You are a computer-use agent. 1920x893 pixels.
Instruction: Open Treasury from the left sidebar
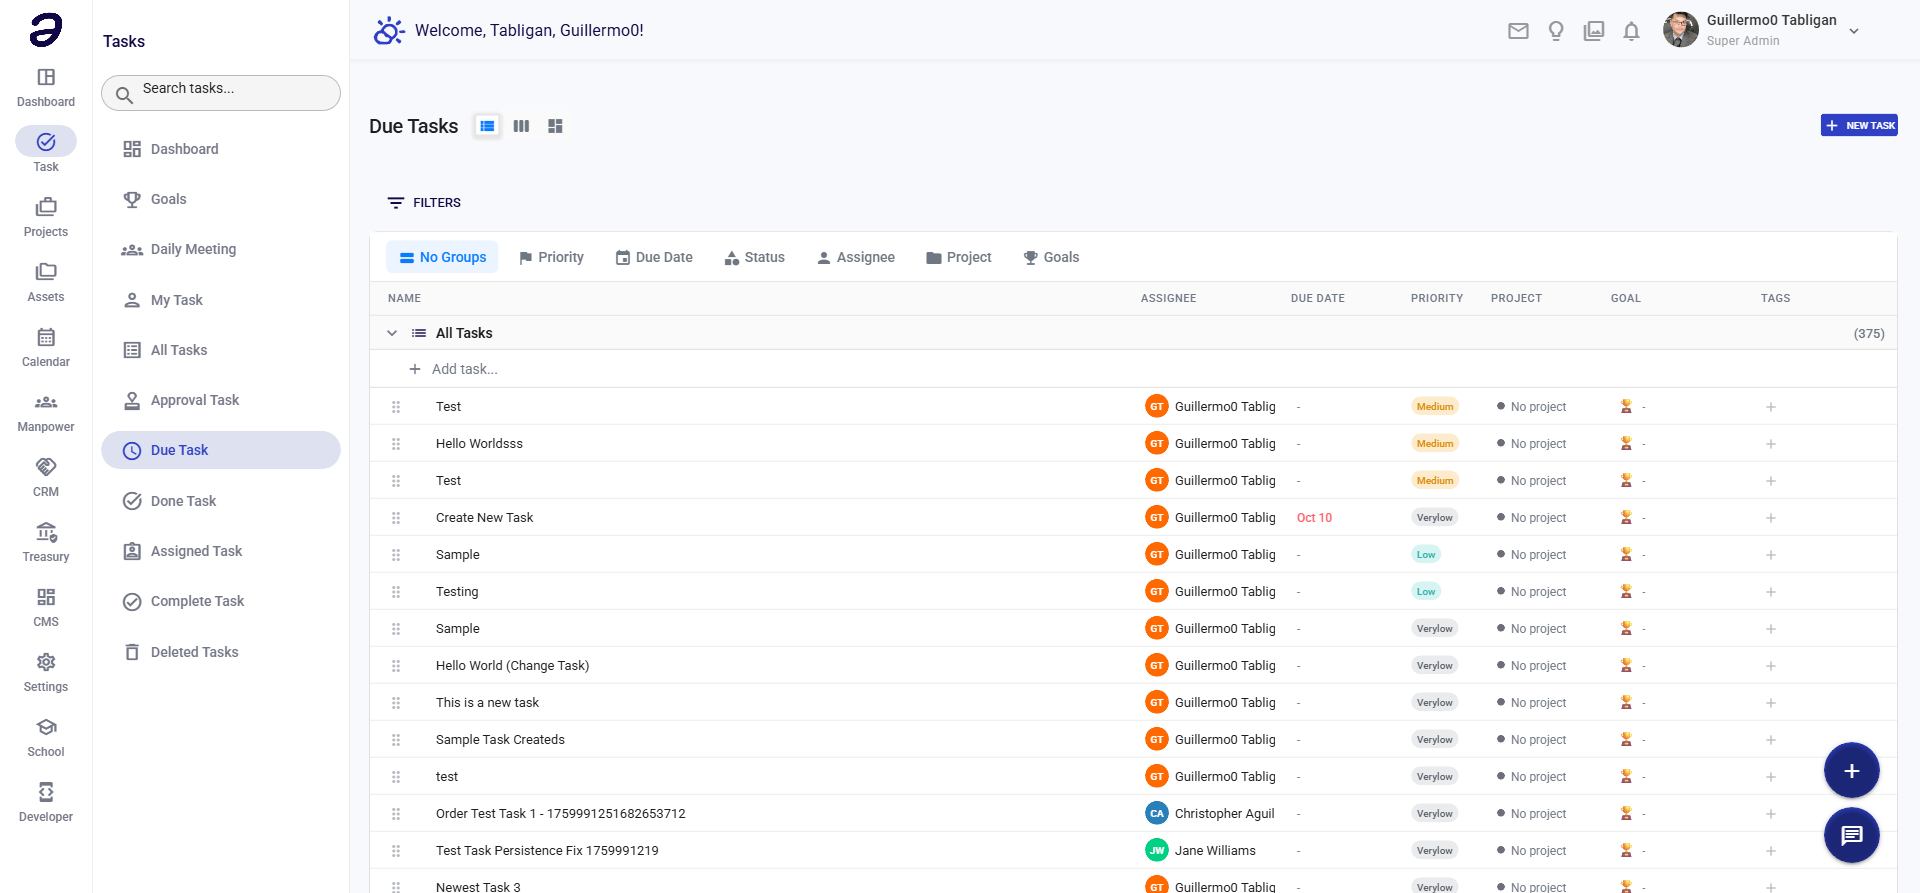click(x=46, y=542)
